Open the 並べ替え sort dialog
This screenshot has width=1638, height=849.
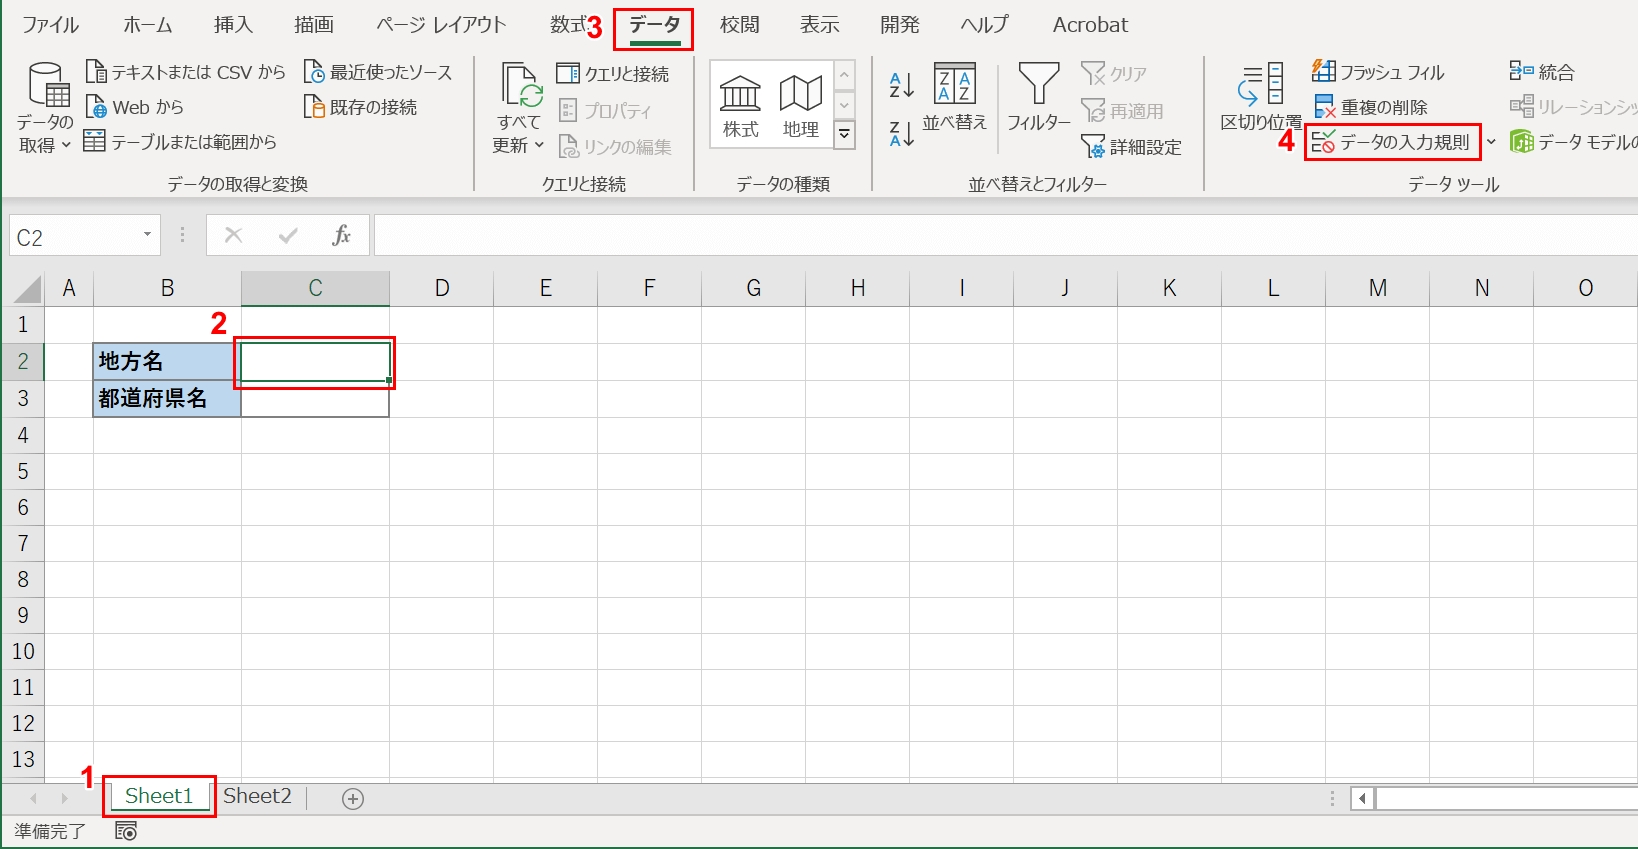point(954,97)
